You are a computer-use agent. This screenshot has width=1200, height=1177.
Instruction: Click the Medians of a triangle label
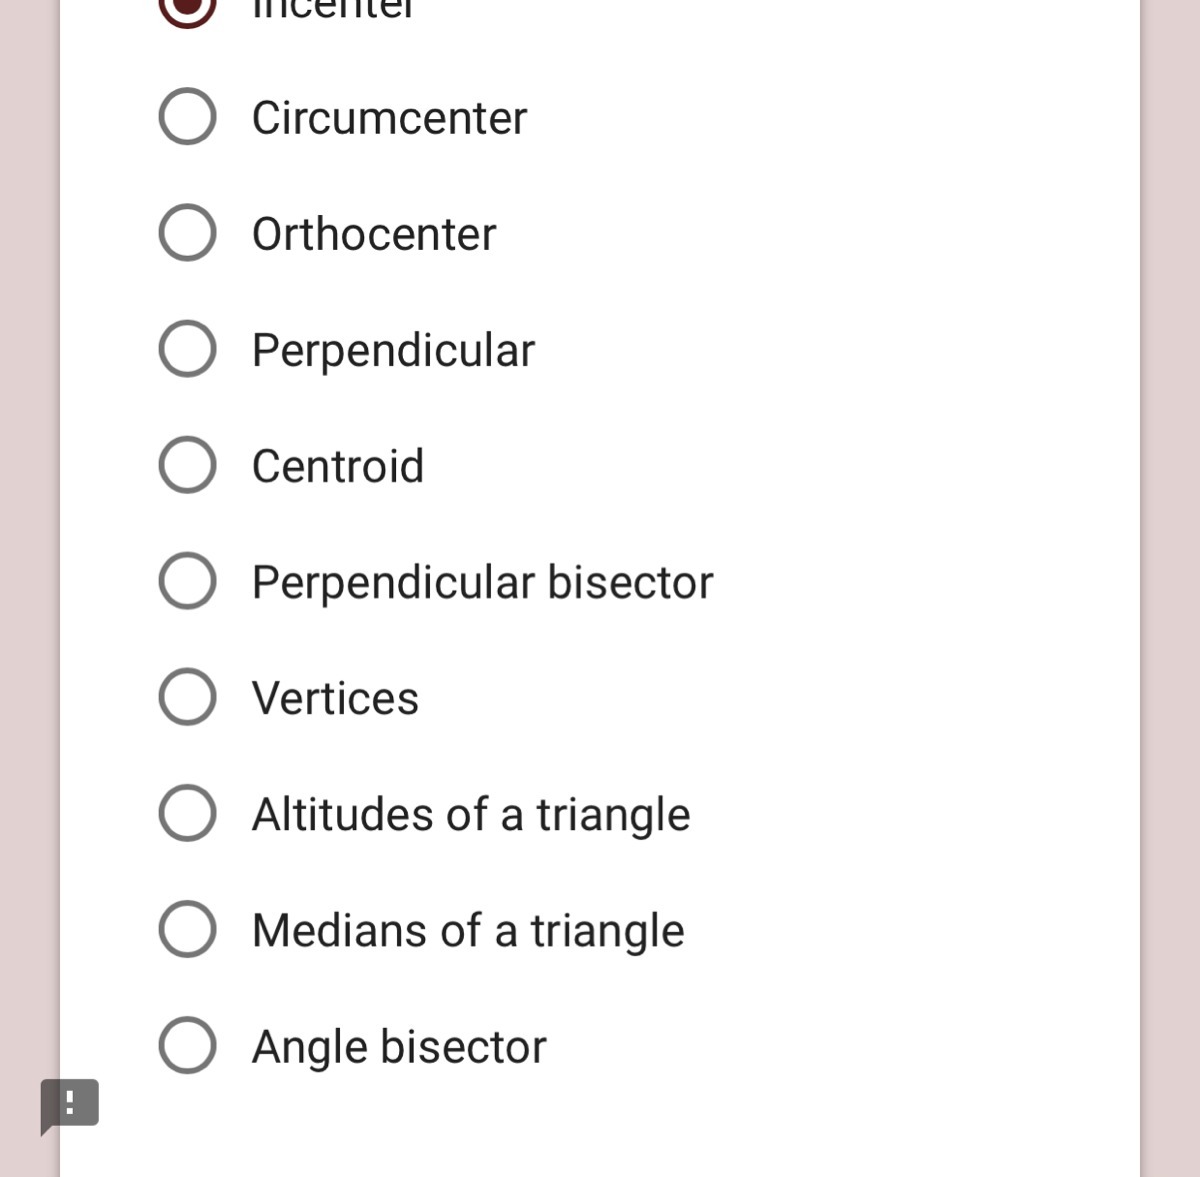468,930
